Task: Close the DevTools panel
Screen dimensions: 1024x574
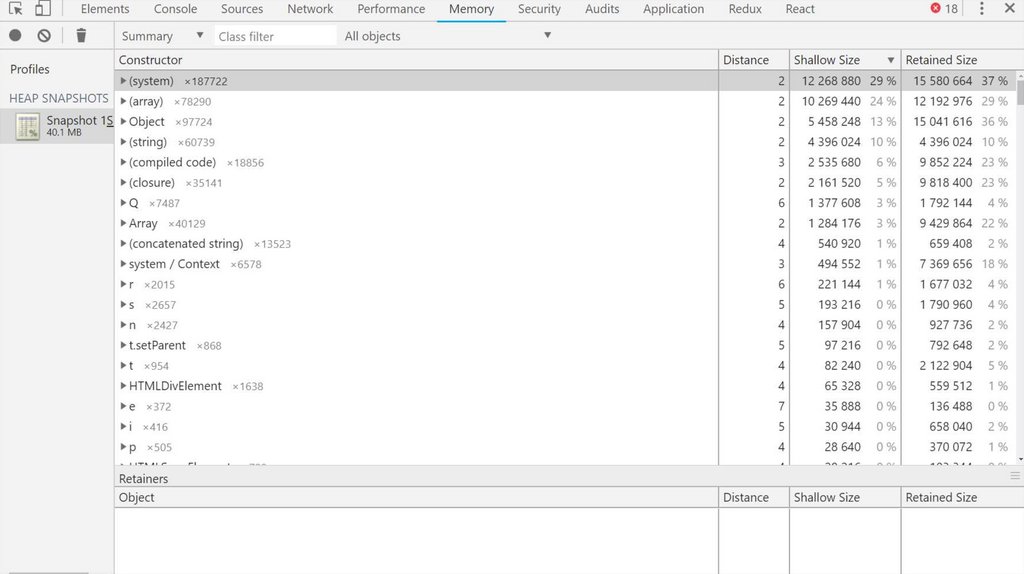Action: (1010, 8)
